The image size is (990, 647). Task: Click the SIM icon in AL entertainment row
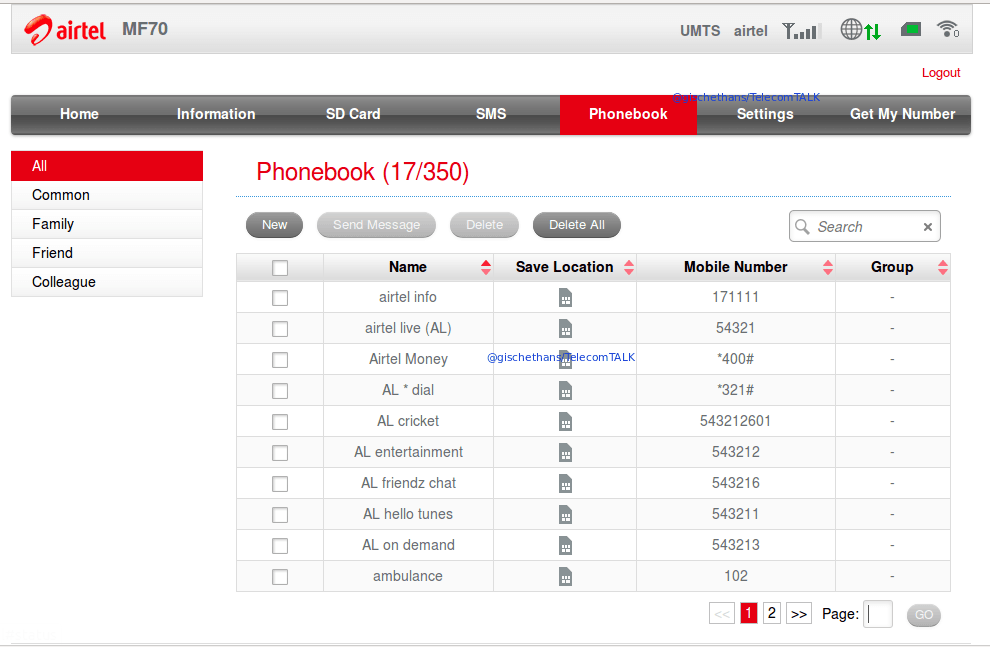click(565, 452)
